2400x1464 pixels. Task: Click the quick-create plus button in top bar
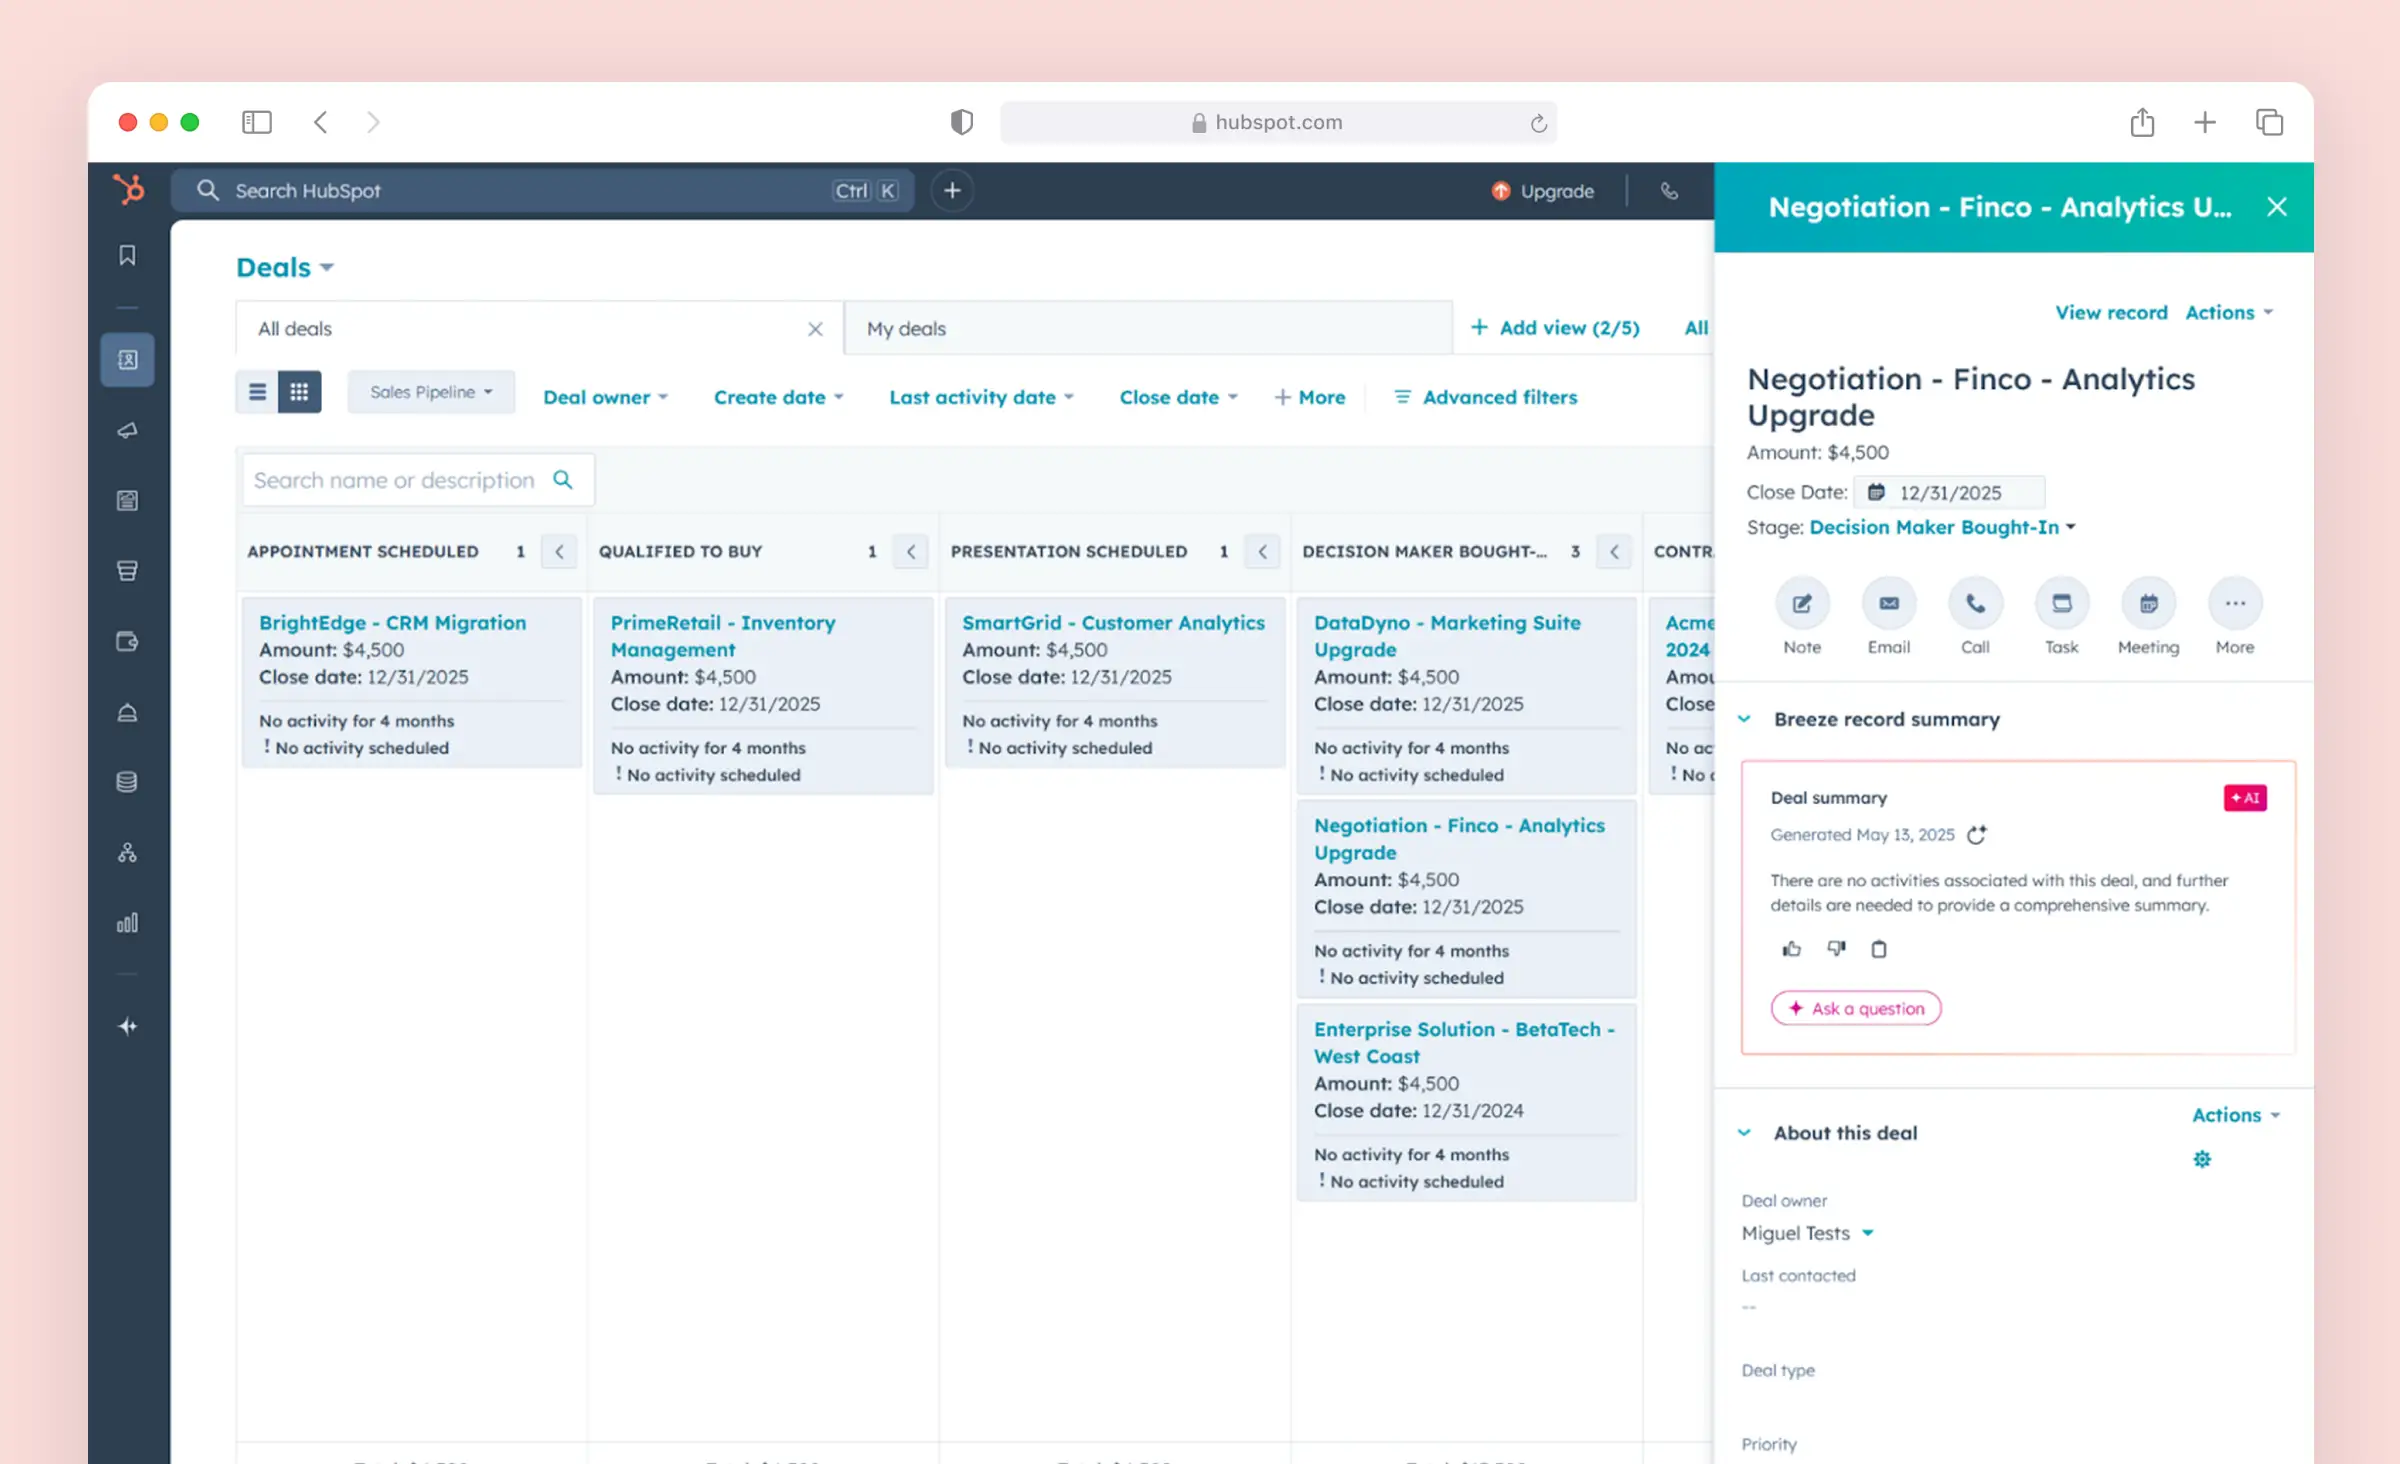tap(952, 190)
